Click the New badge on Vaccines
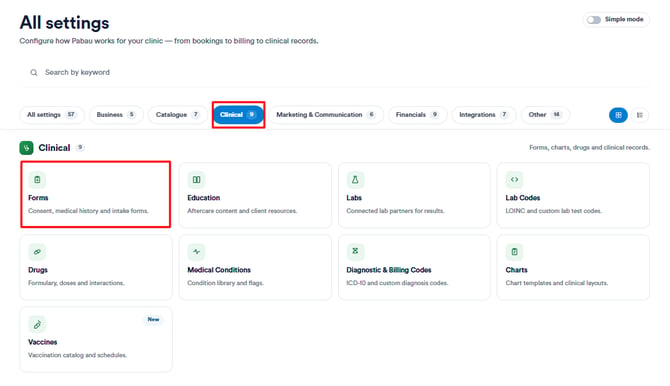Viewport: 670px width, 386px height. point(153,319)
